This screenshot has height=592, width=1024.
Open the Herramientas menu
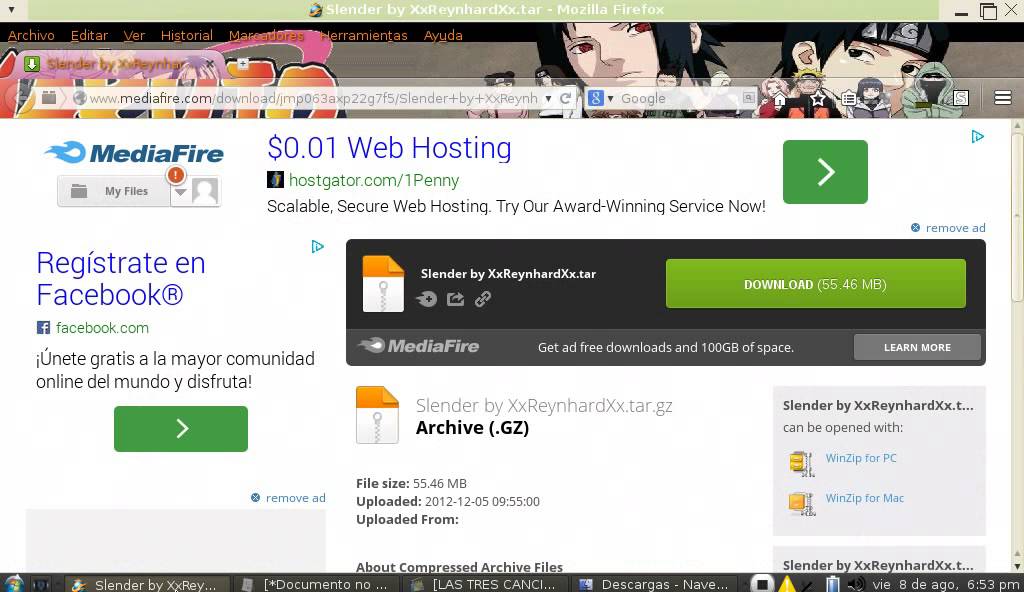[364, 35]
